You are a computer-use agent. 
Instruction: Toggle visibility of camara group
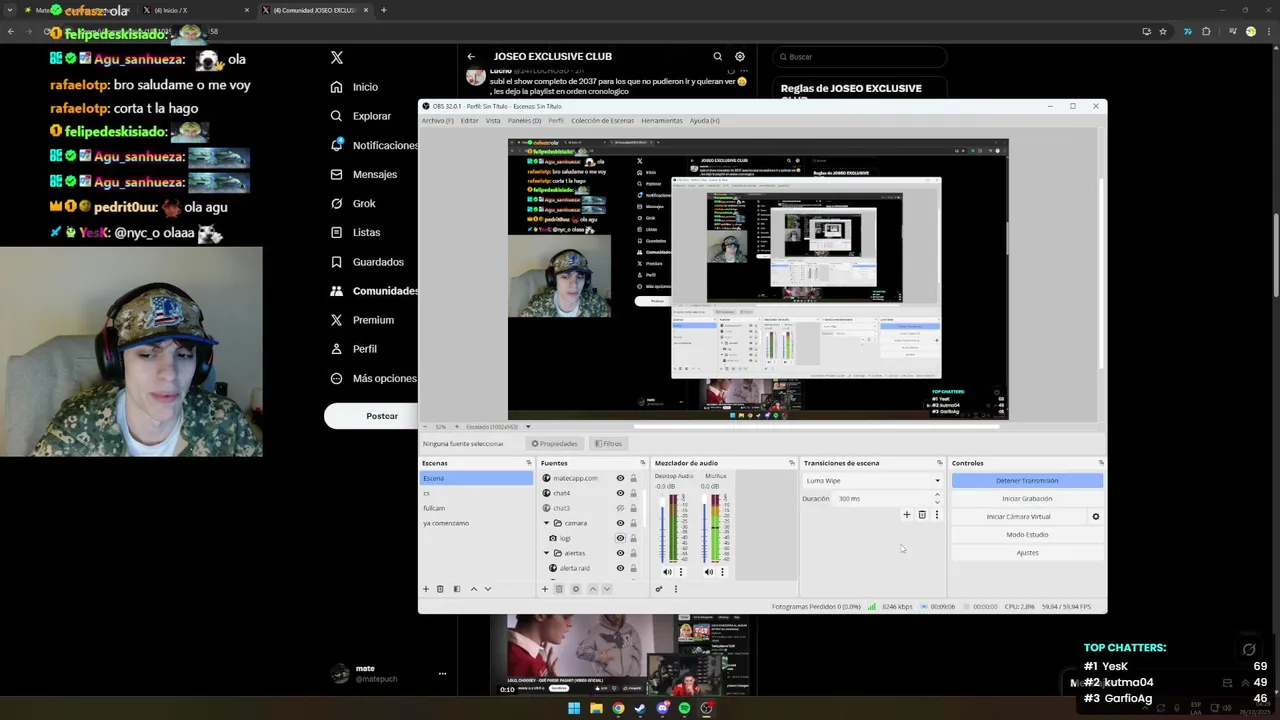click(620, 523)
